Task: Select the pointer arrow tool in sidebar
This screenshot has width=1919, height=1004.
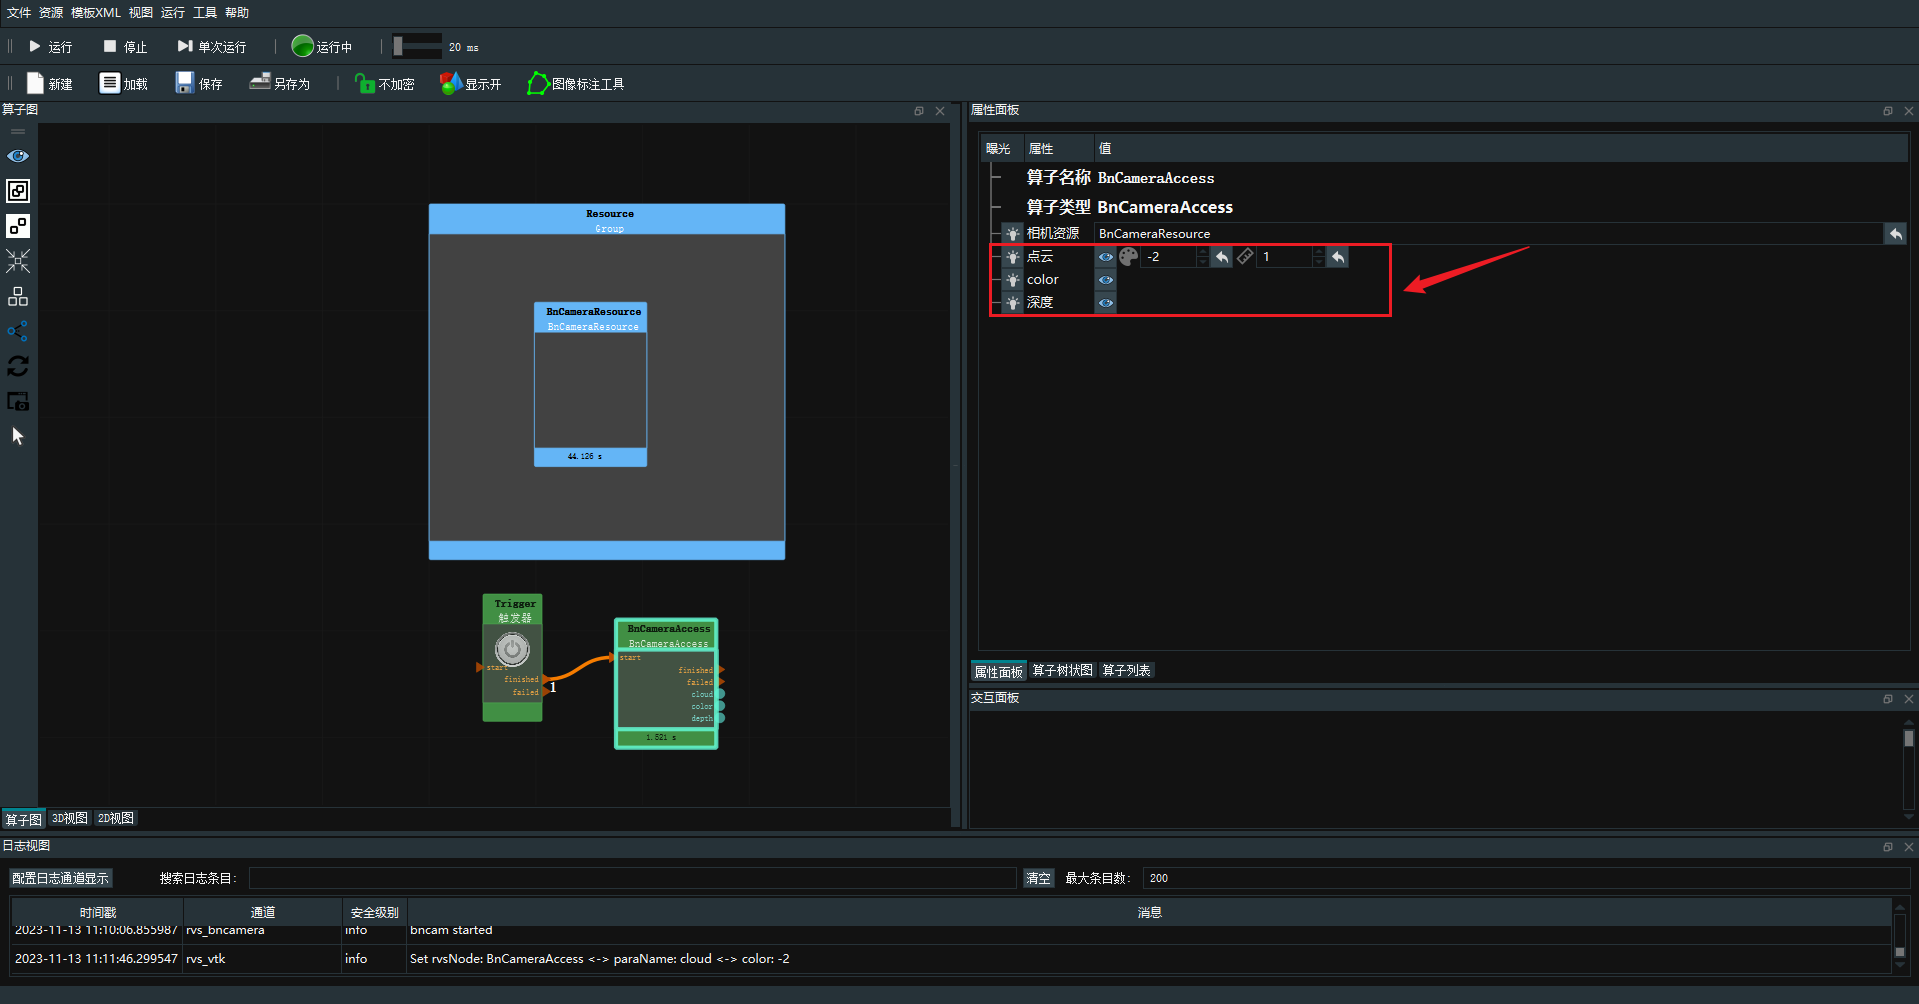Action: pyautogui.click(x=18, y=436)
